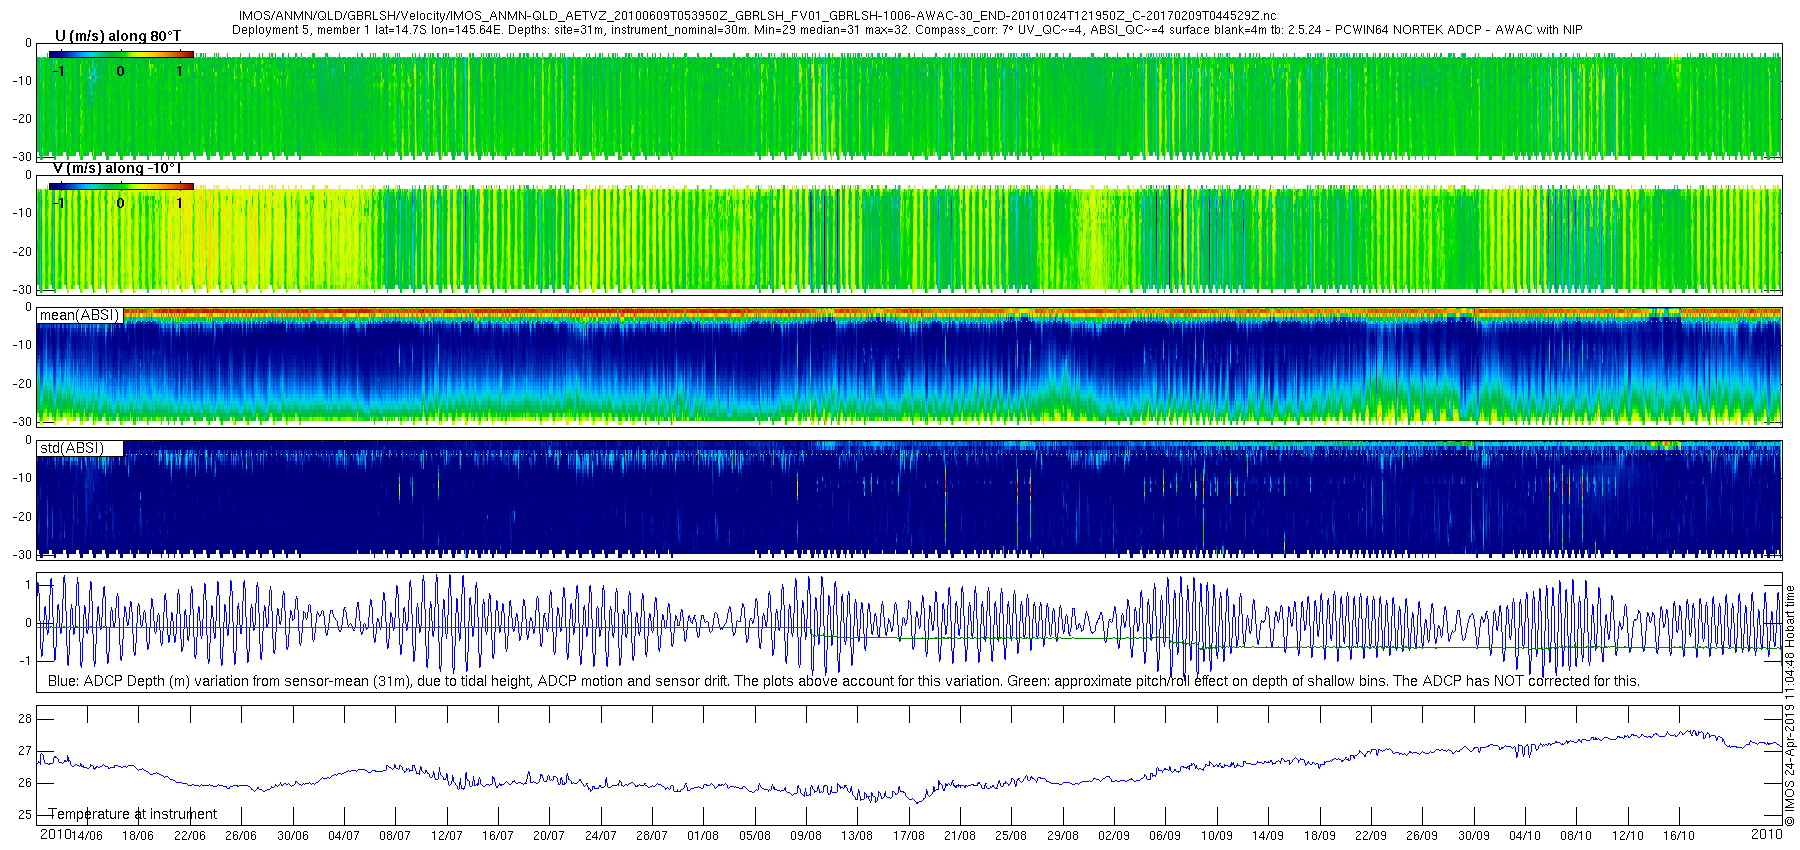Click the '30/09' date tick label
The width and height of the screenshot is (1800, 850).
[1474, 836]
